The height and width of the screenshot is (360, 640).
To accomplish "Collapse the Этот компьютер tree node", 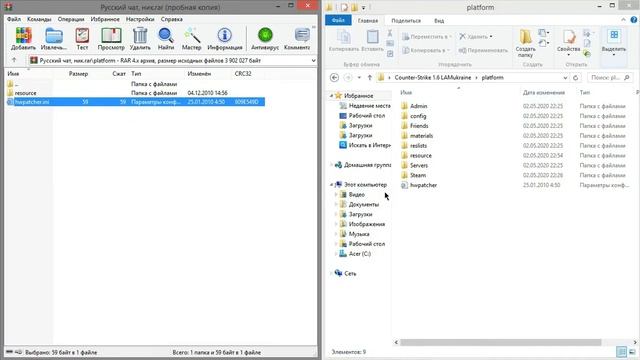I will (331, 185).
